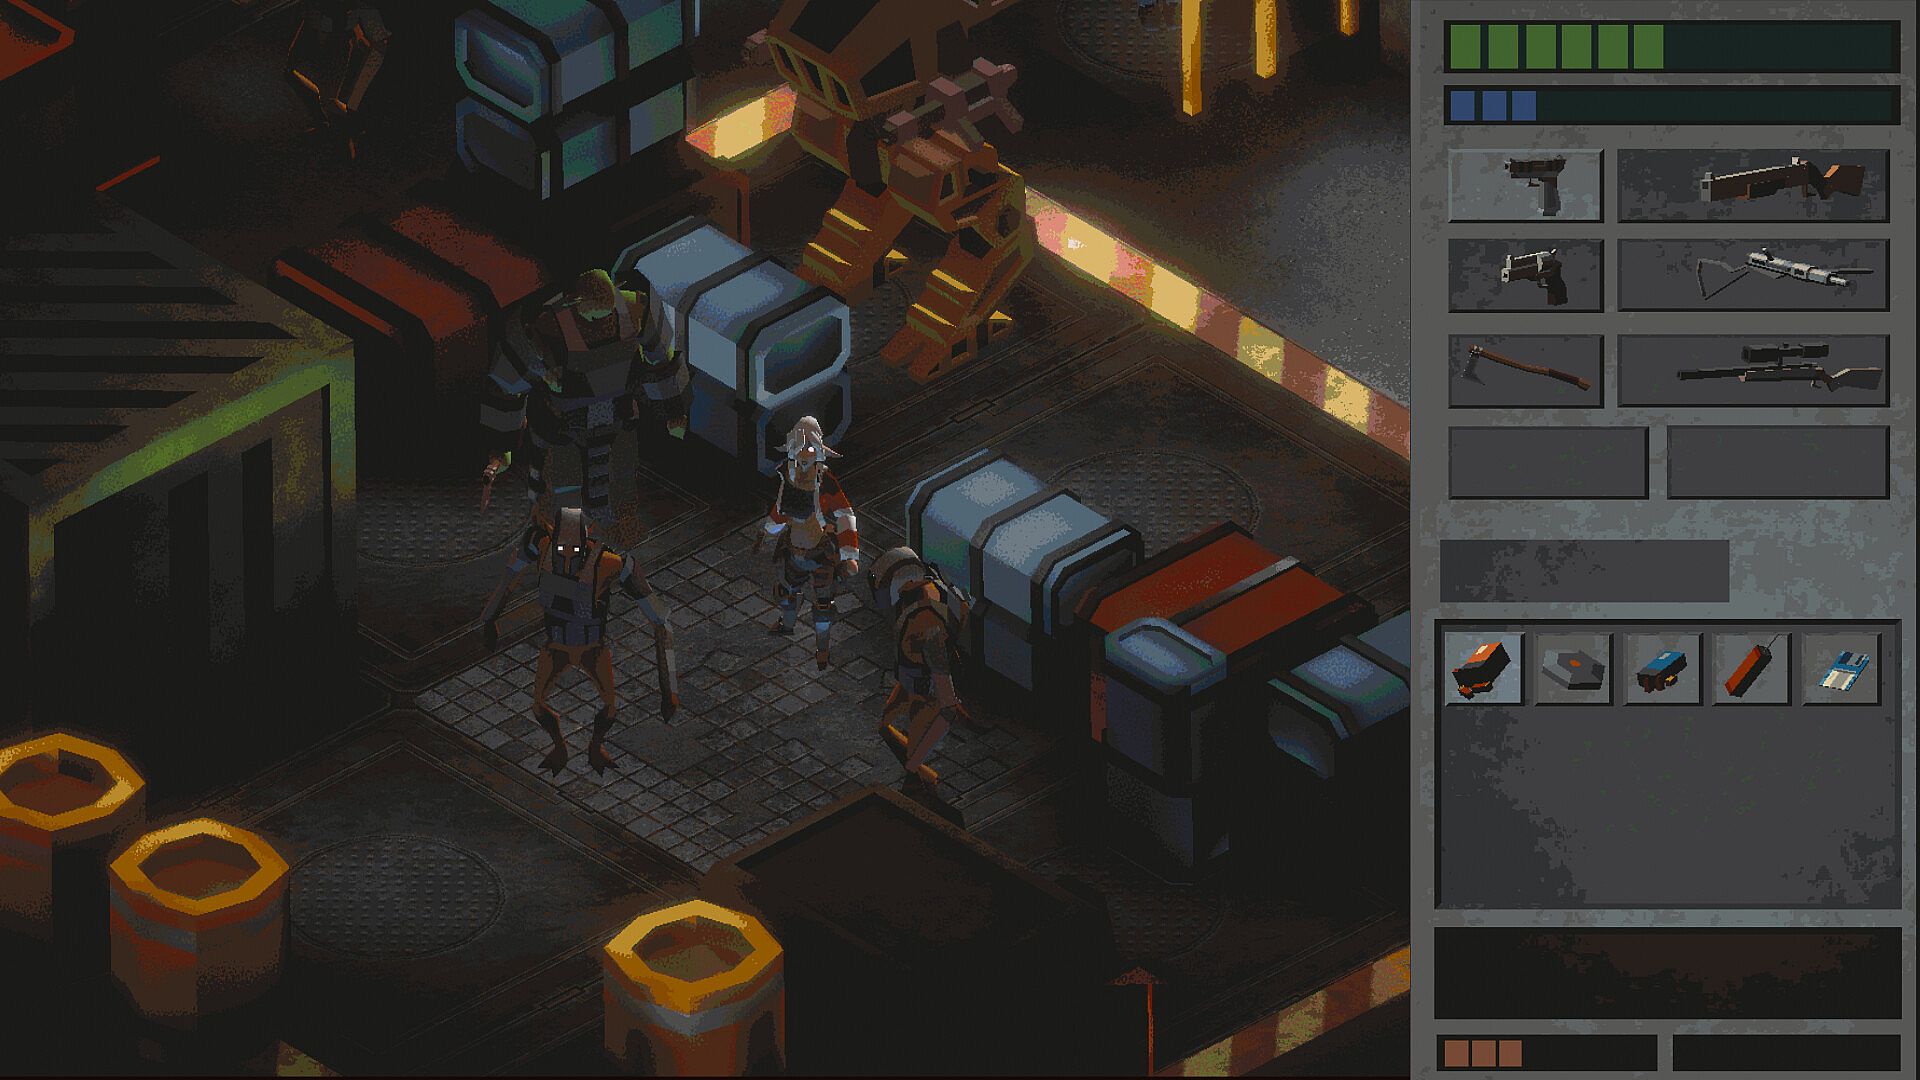Click the dark message box panel
Image resolution: width=1920 pixels, height=1080 pixels.
click(1667, 972)
